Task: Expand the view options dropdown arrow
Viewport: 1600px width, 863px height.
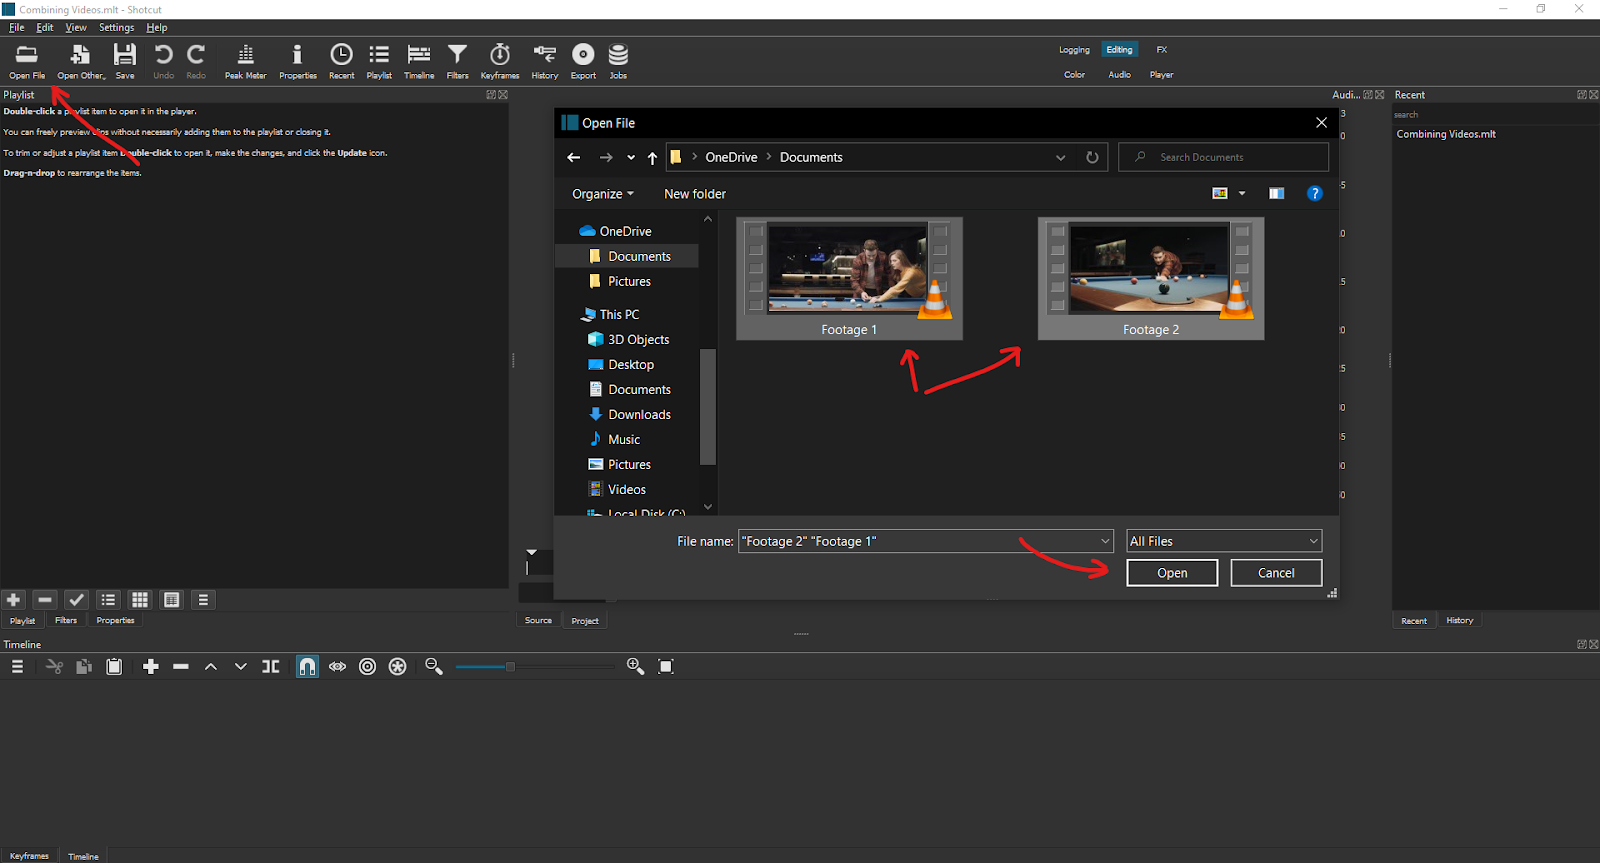Action: click(x=1242, y=194)
